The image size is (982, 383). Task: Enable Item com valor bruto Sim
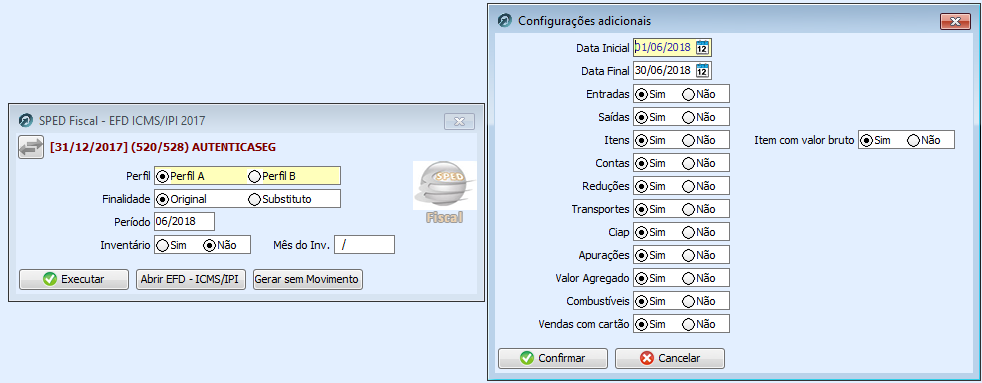pyautogui.click(x=876, y=140)
